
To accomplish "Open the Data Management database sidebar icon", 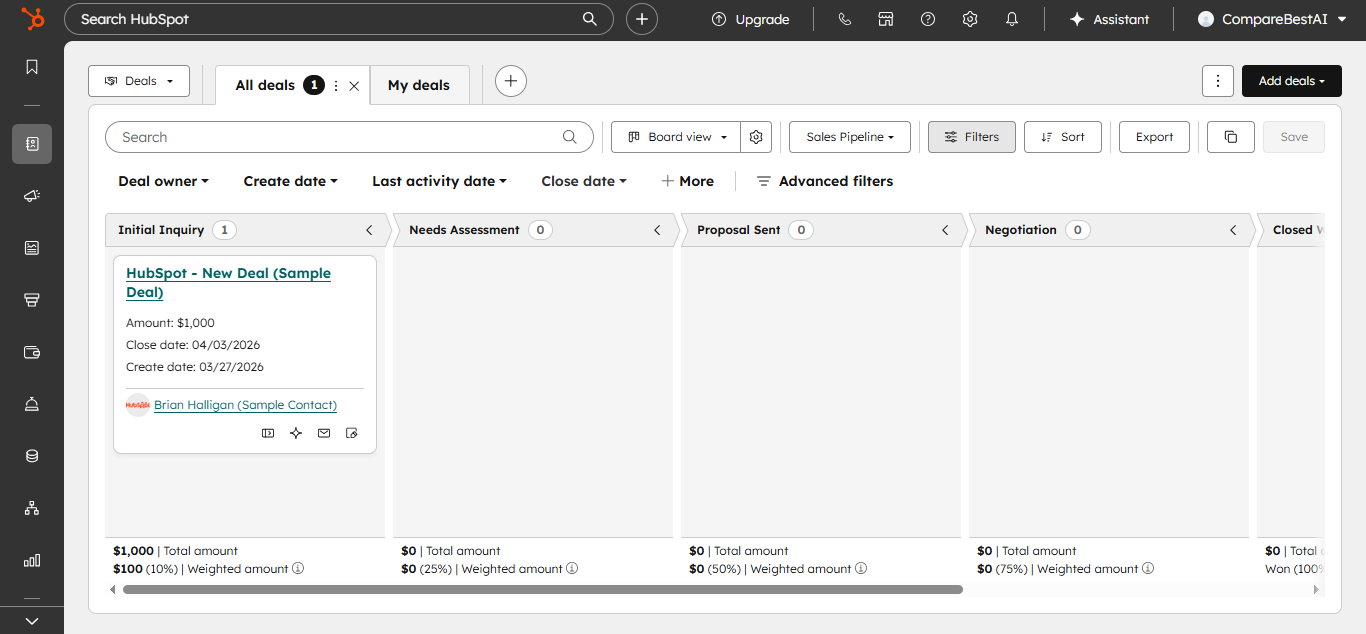I will 32,456.
